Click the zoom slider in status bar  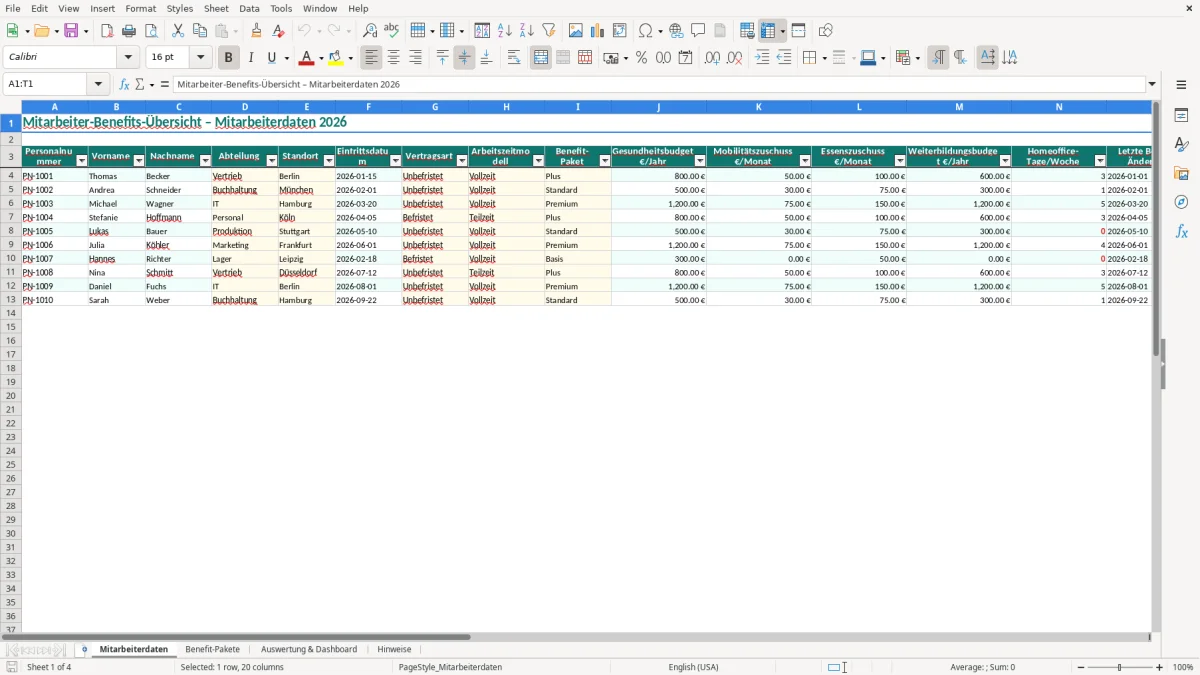pos(1120,667)
